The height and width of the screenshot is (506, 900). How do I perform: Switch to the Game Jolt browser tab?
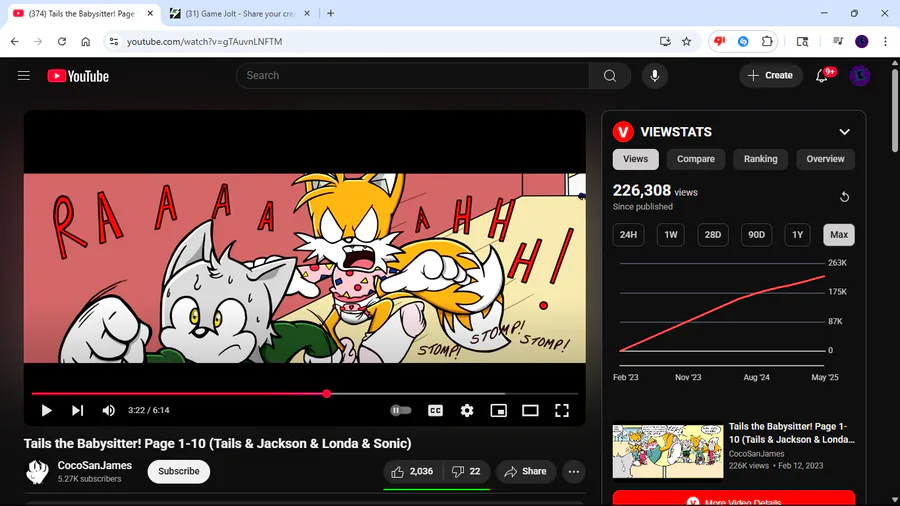239,13
